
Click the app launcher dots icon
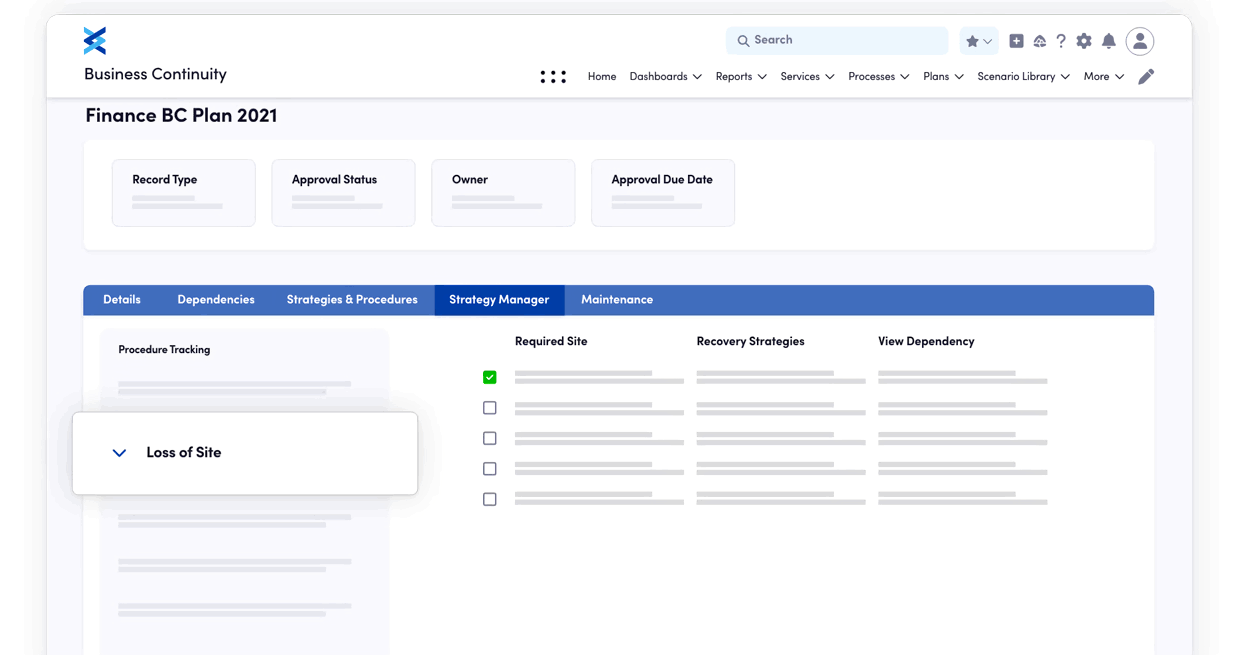coord(553,77)
